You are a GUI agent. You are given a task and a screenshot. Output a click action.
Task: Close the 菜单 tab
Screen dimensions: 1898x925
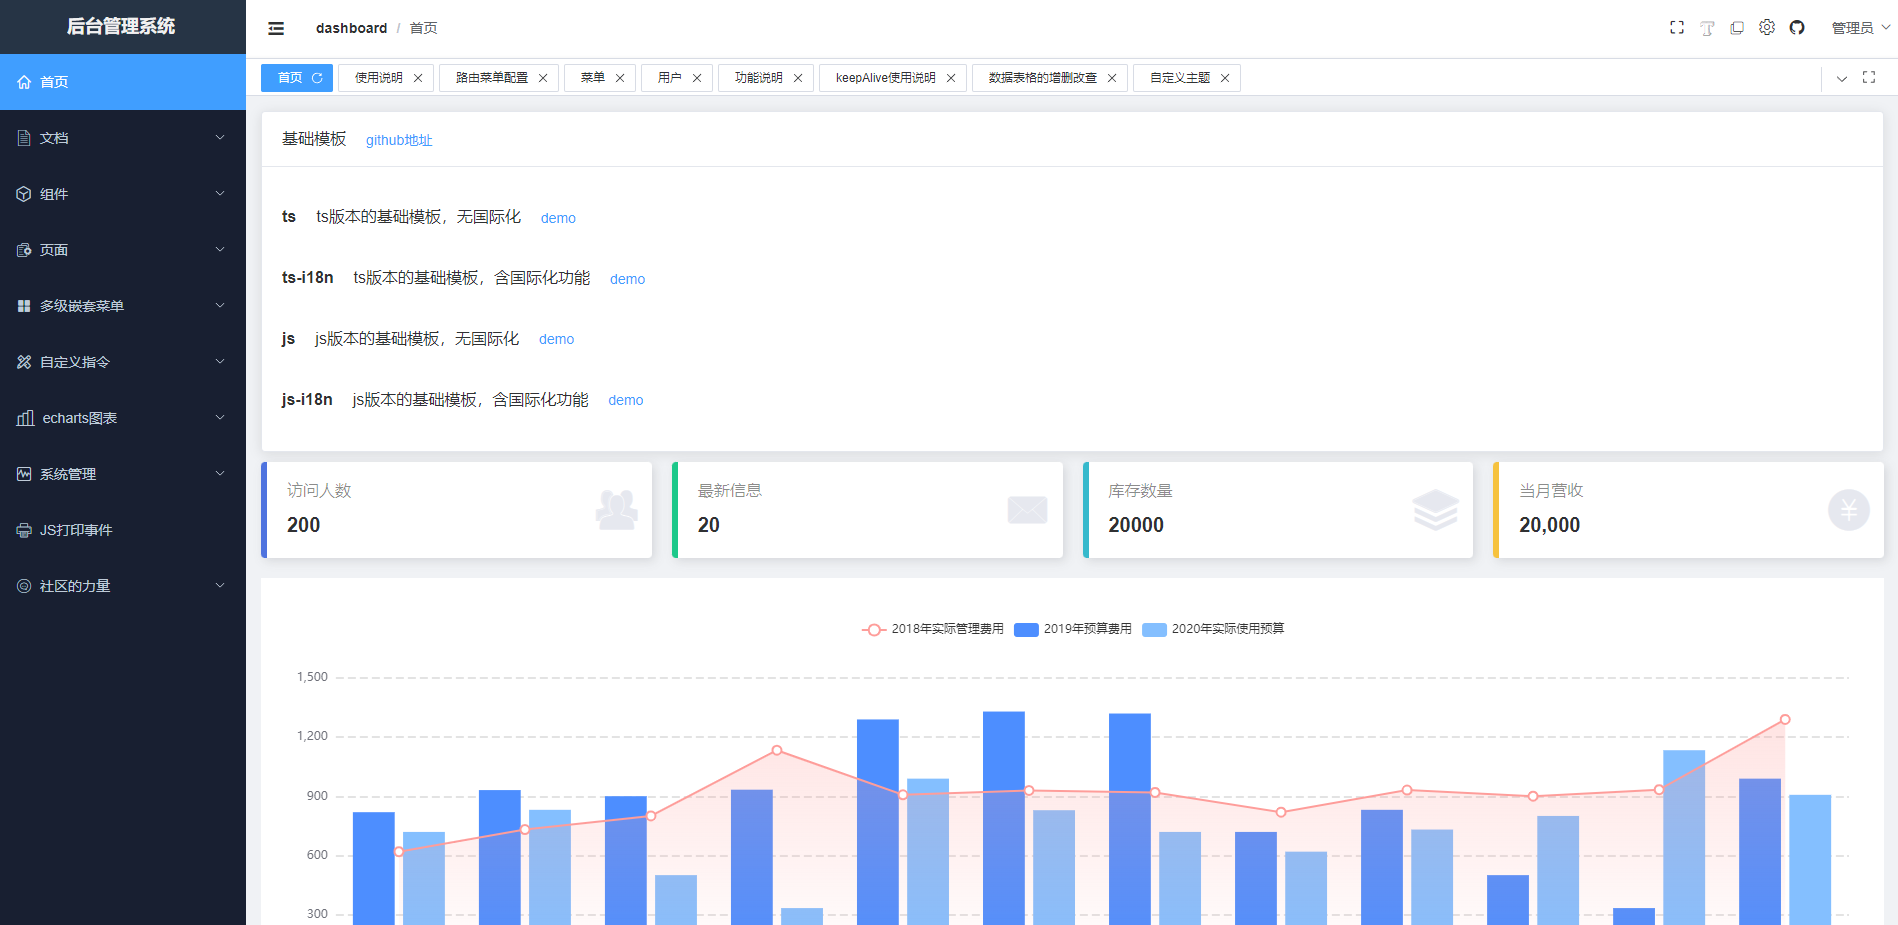[x=620, y=78]
